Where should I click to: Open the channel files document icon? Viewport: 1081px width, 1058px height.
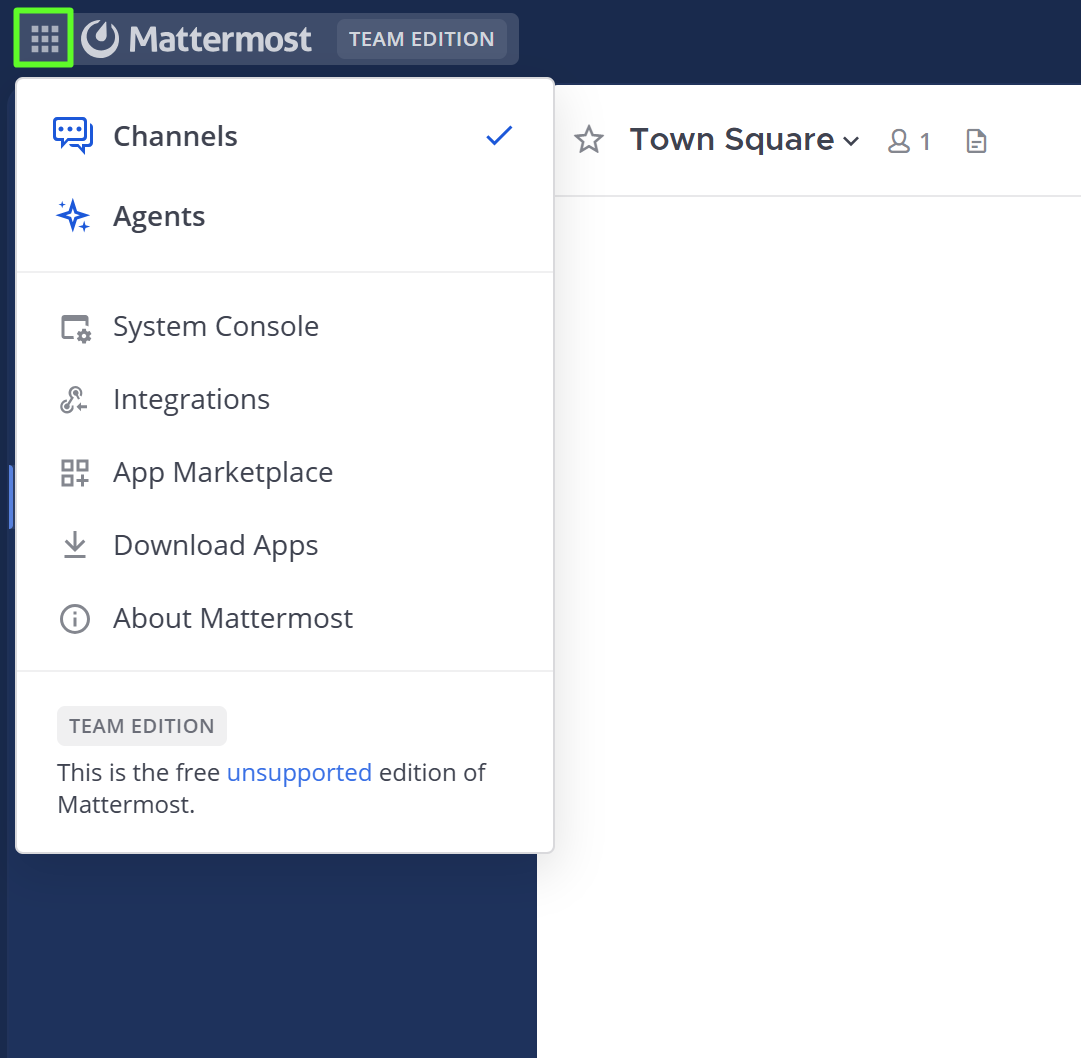coord(976,141)
